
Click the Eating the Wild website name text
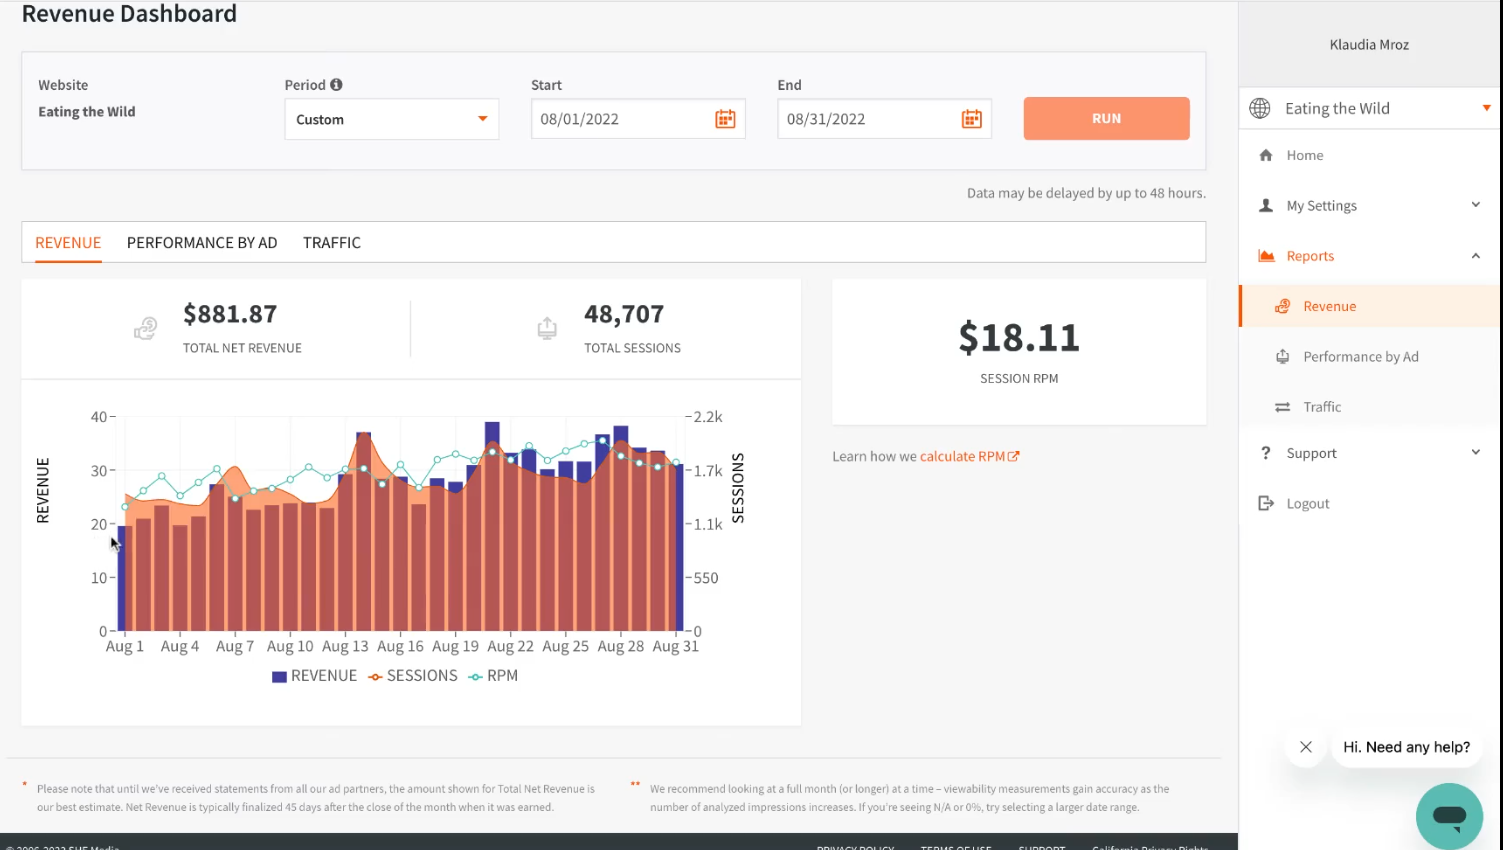87,112
